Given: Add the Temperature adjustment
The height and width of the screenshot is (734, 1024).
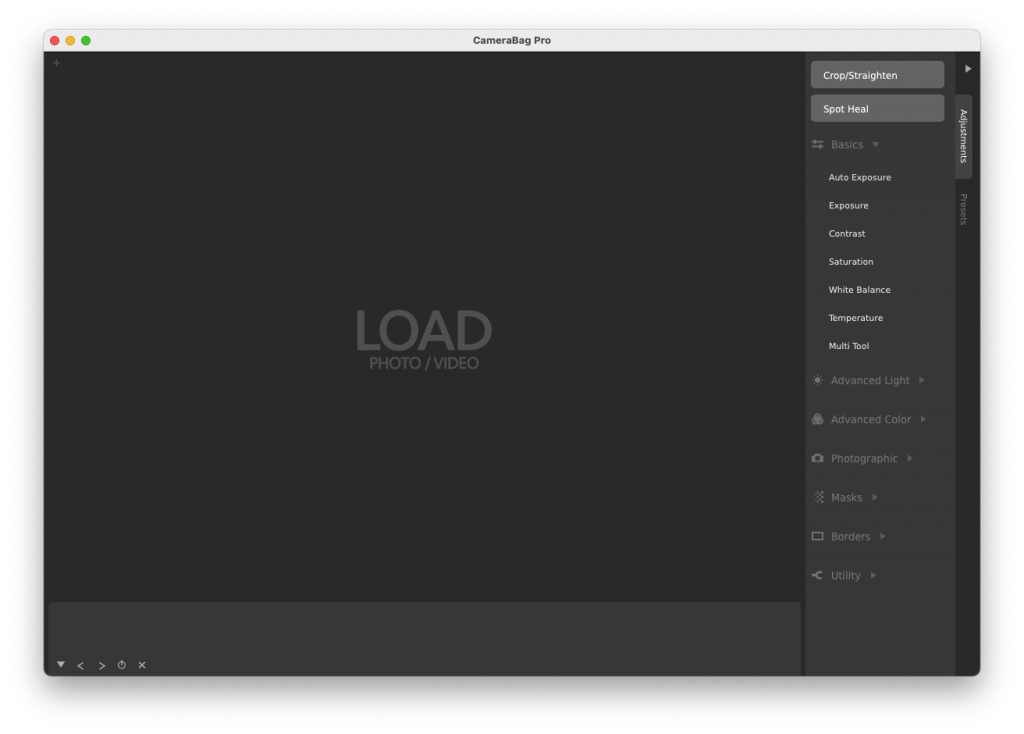Looking at the screenshot, I should pos(856,318).
